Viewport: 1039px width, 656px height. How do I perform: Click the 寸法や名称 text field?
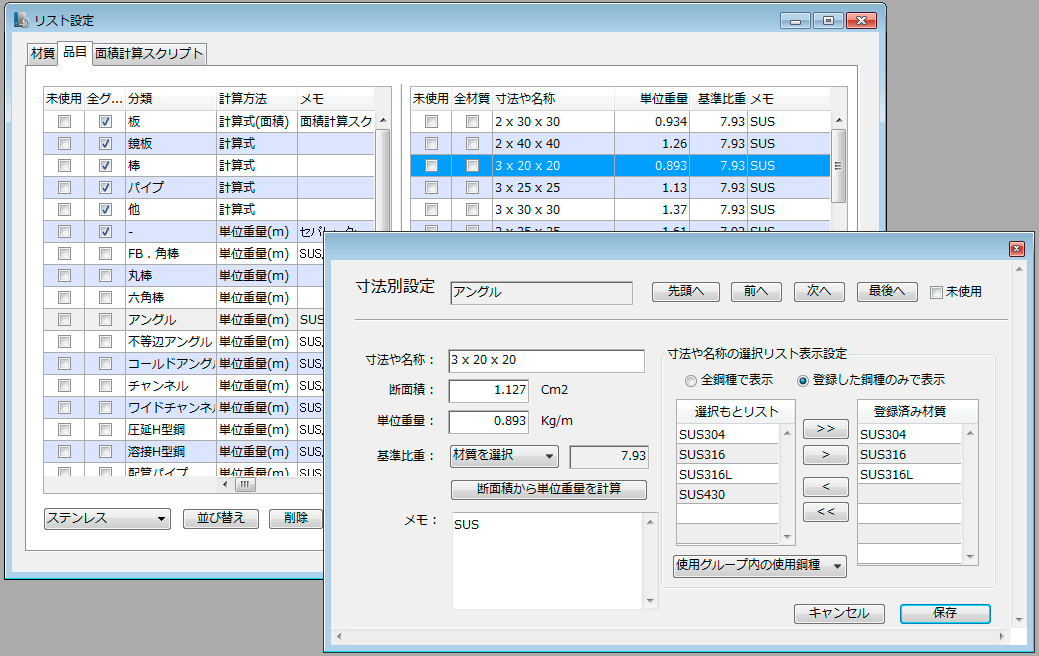coord(547,360)
